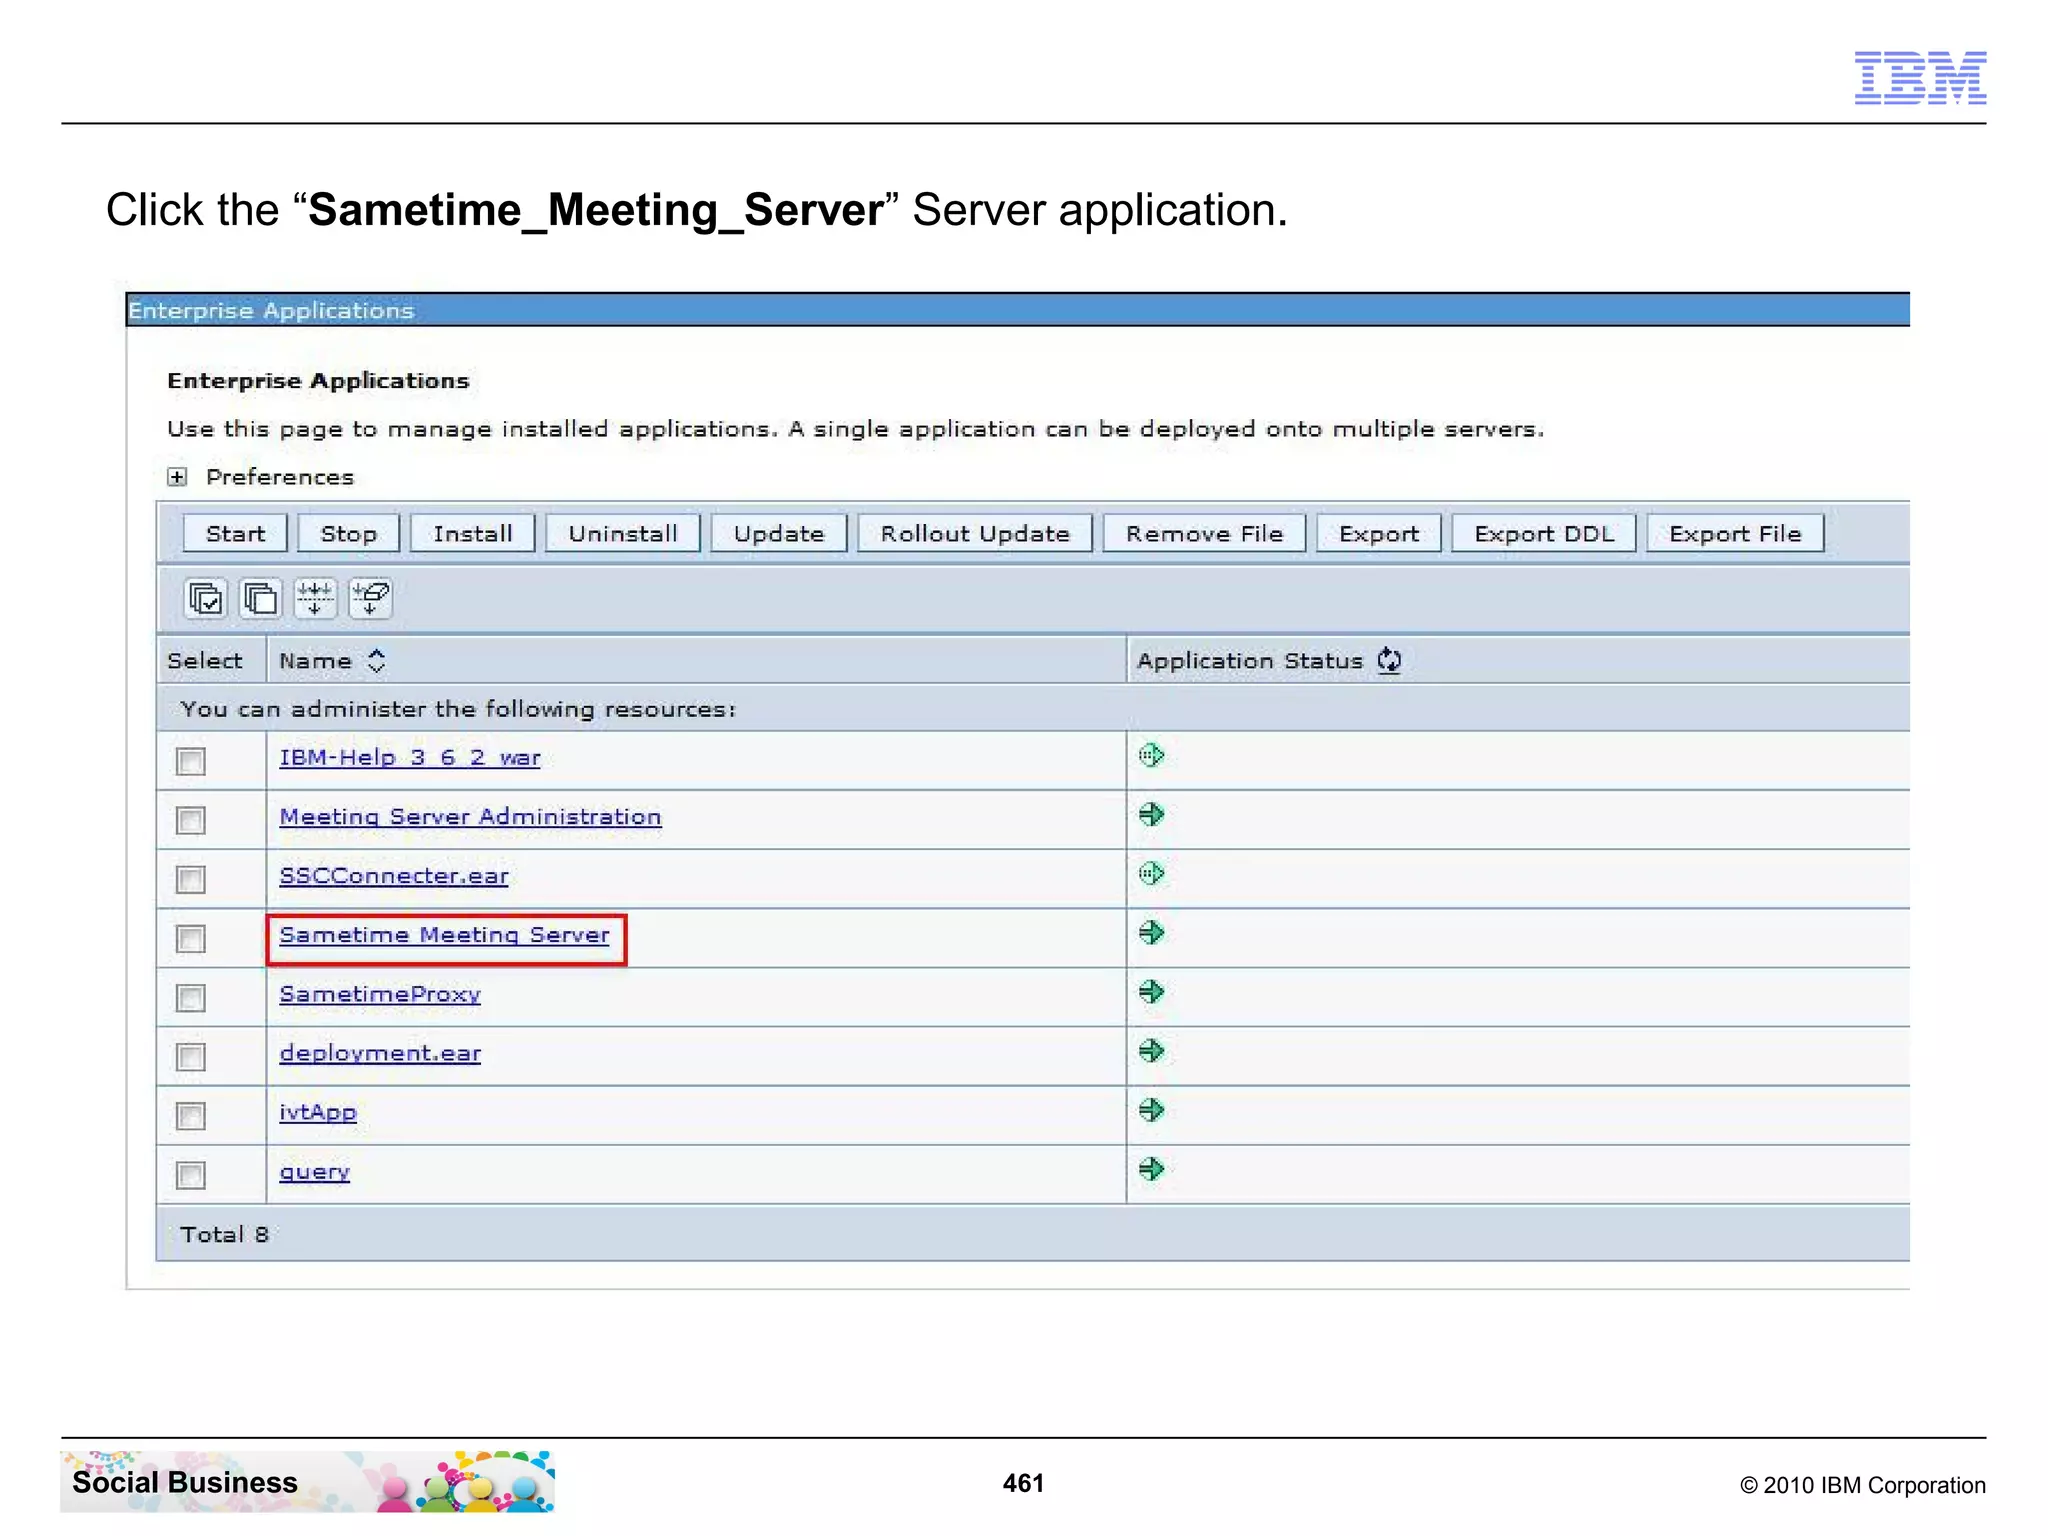Enable the SametimeProxy checkbox

(190, 997)
